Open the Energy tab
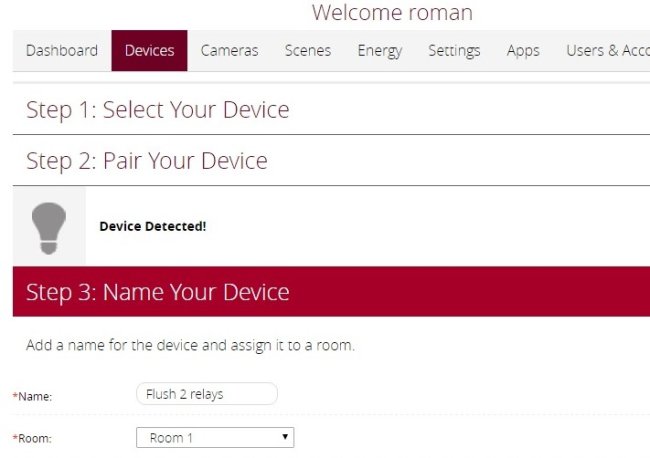Screen dimensions: 650x458 click(x=379, y=51)
